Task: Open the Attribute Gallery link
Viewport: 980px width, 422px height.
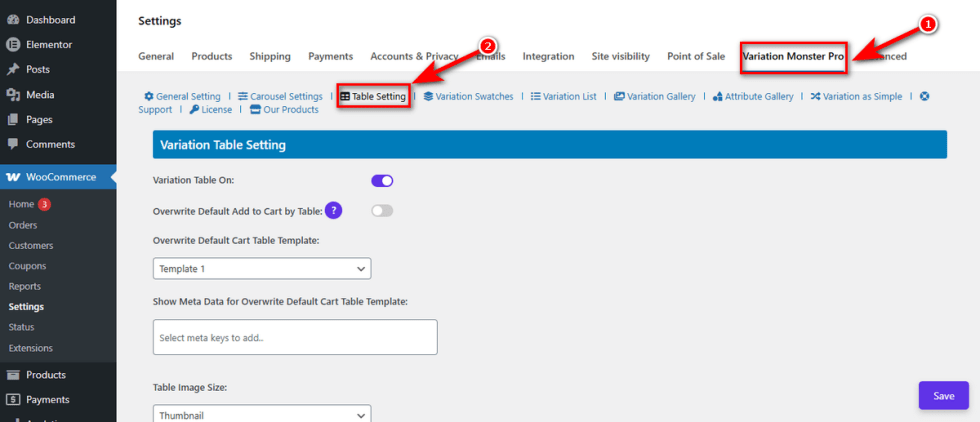Action: (x=759, y=96)
